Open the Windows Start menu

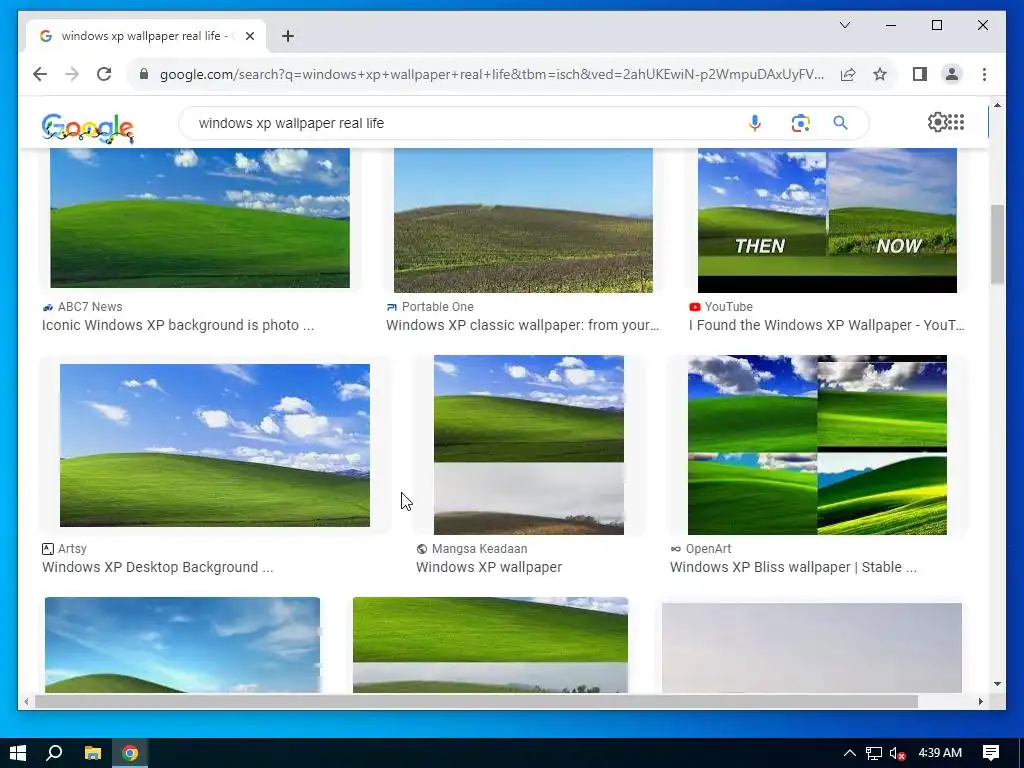click(18, 753)
